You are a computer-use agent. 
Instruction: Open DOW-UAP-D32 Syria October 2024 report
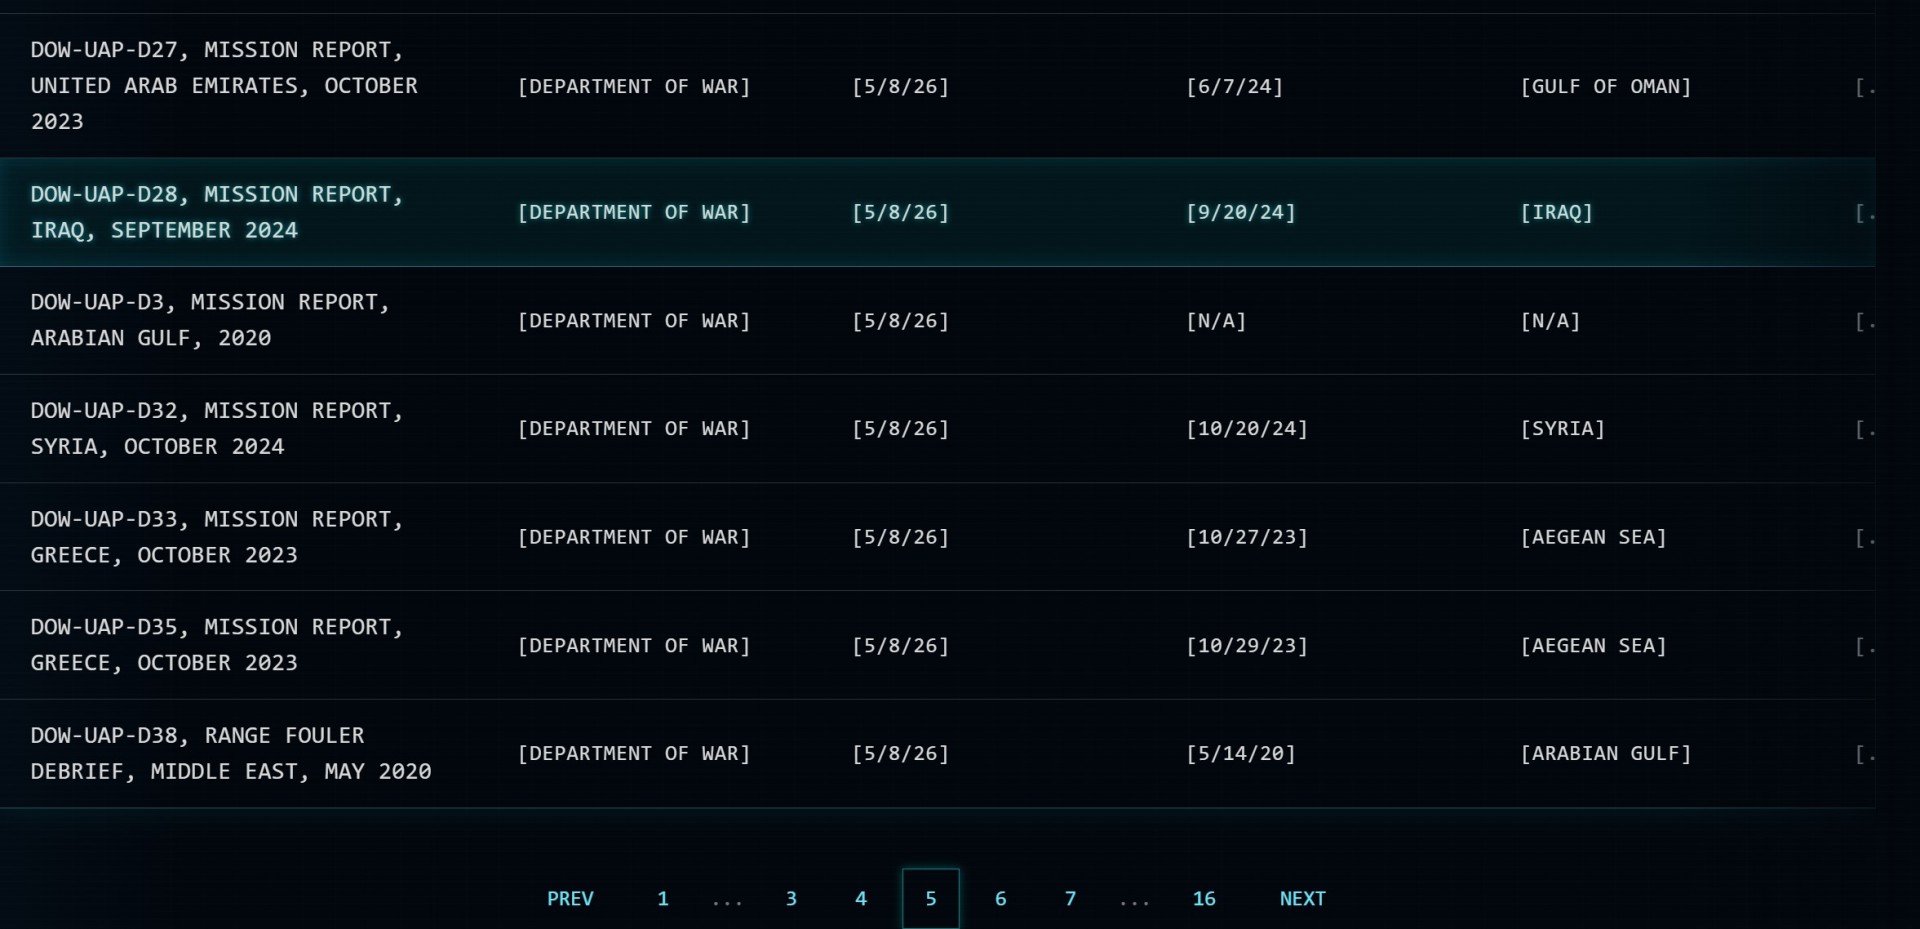coord(216,428)
